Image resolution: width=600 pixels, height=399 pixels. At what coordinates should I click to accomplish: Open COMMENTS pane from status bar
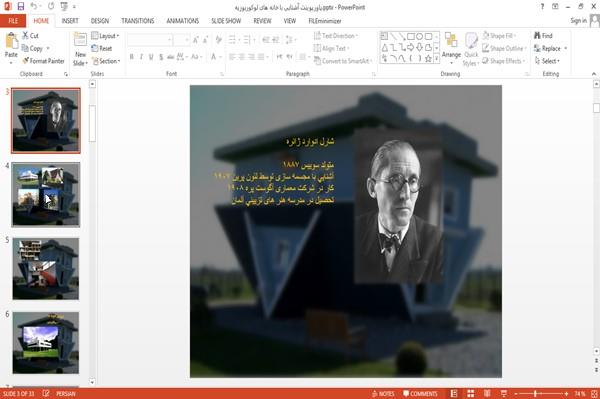420,394
